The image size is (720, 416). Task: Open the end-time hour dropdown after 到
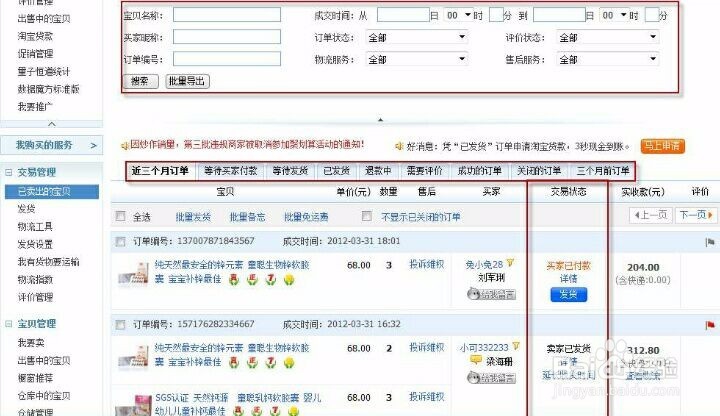[x=614, y=15]
